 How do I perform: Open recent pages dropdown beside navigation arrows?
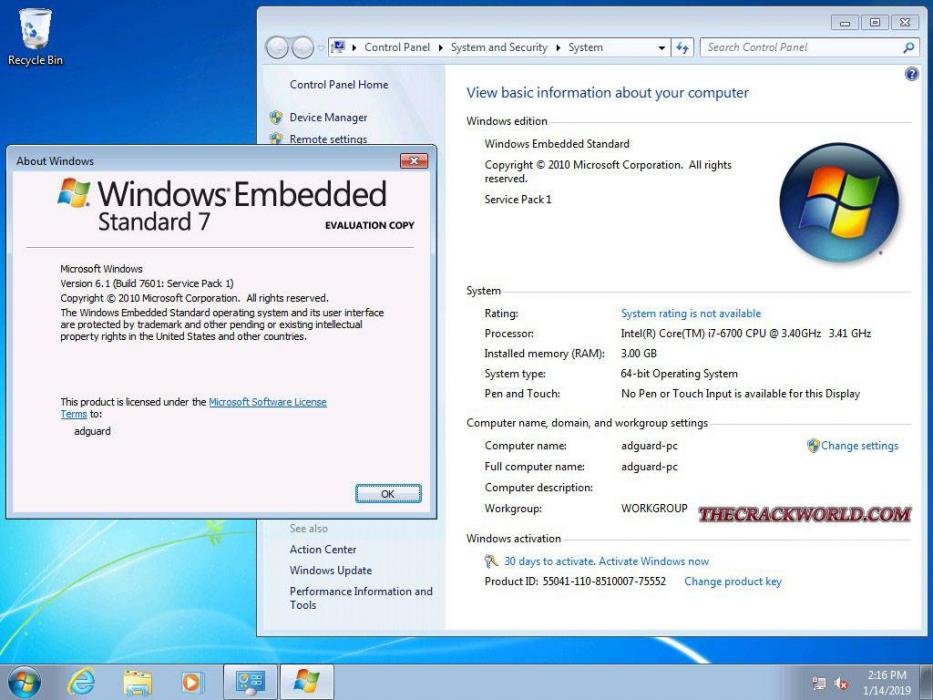coord(321,48)
